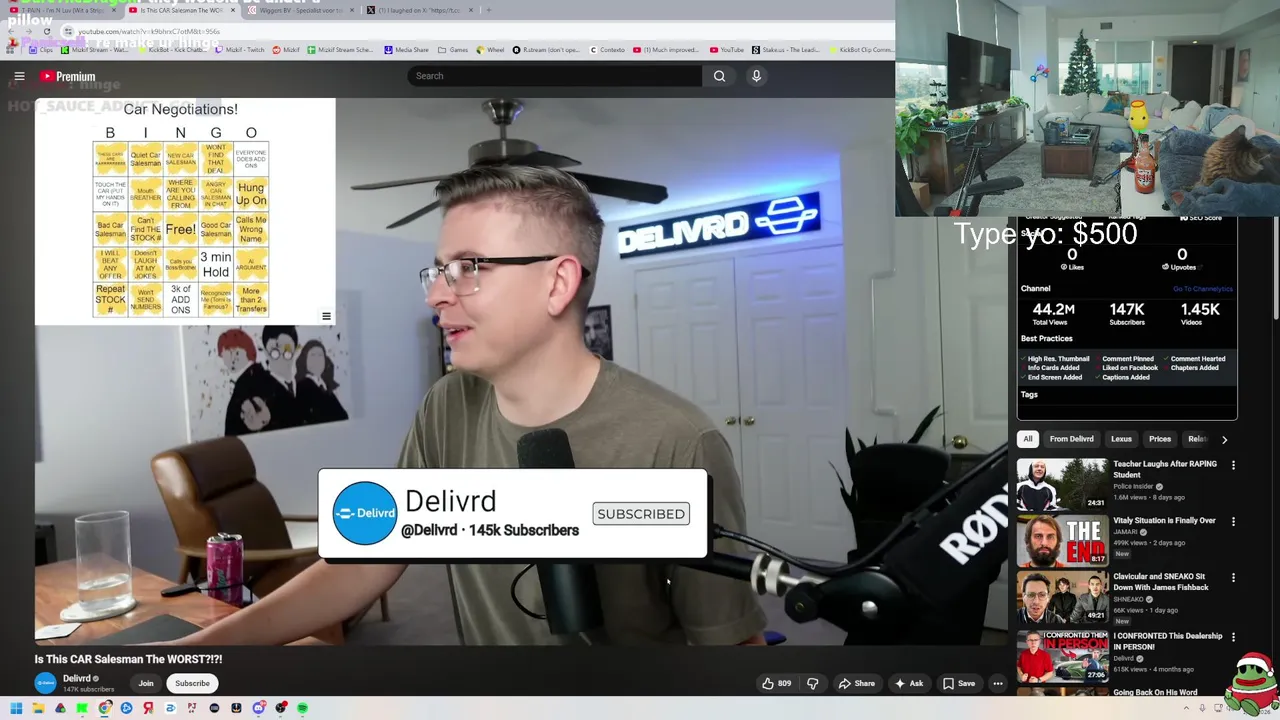Select the All filter chip

[x=1027, y=439]
